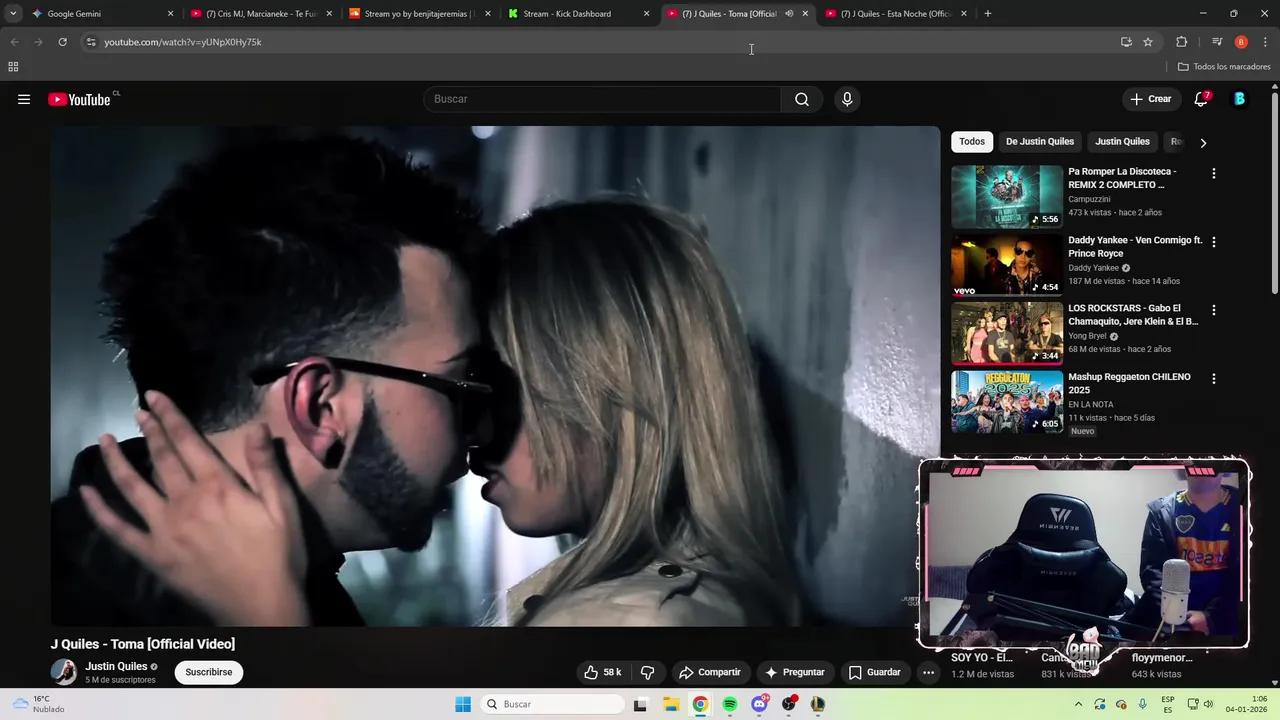Open the YouTube guide hamburger menu
The image size is (1280, 720).
(x=24, y=99)
